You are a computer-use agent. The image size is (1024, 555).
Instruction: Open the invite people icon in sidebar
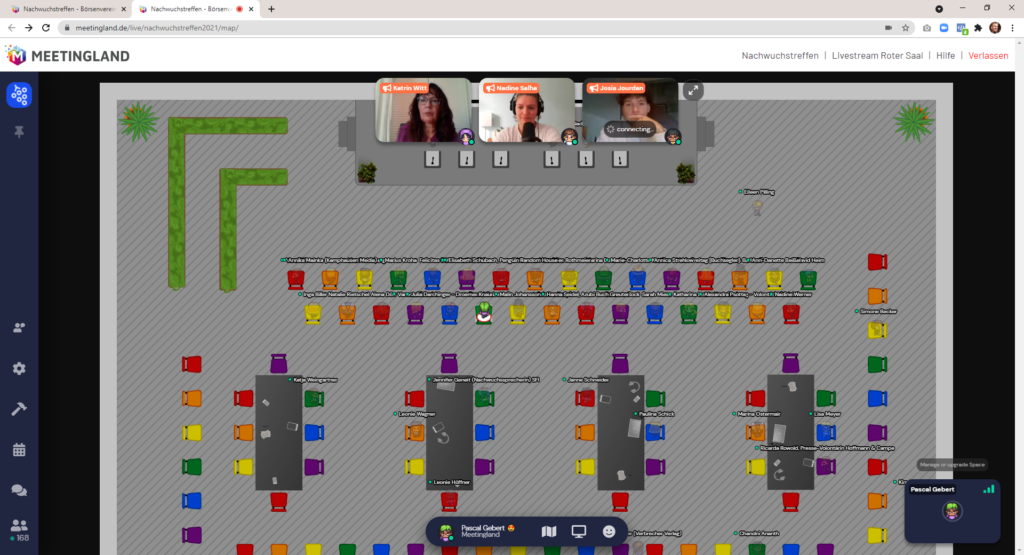[19, 327]
